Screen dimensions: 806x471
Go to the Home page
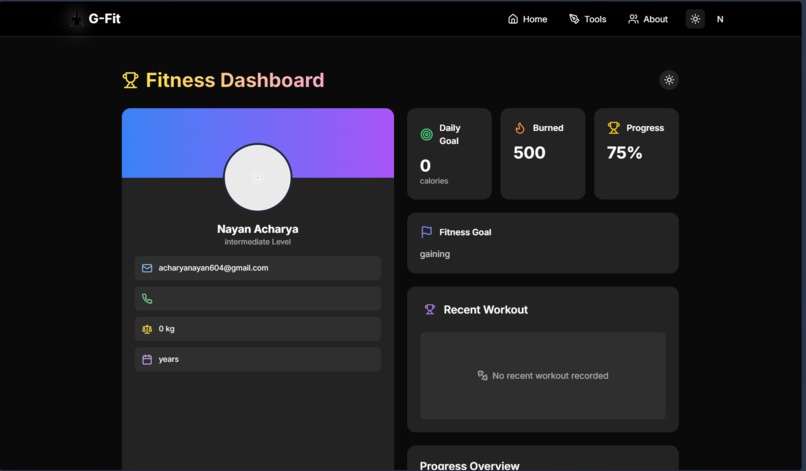click(527, 19)
